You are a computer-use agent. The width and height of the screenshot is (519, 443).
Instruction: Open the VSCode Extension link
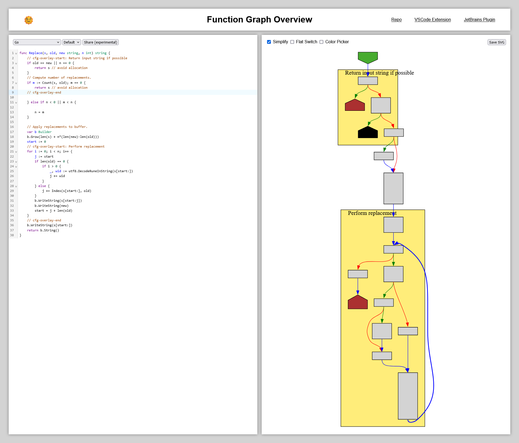[x=432, y=20]
